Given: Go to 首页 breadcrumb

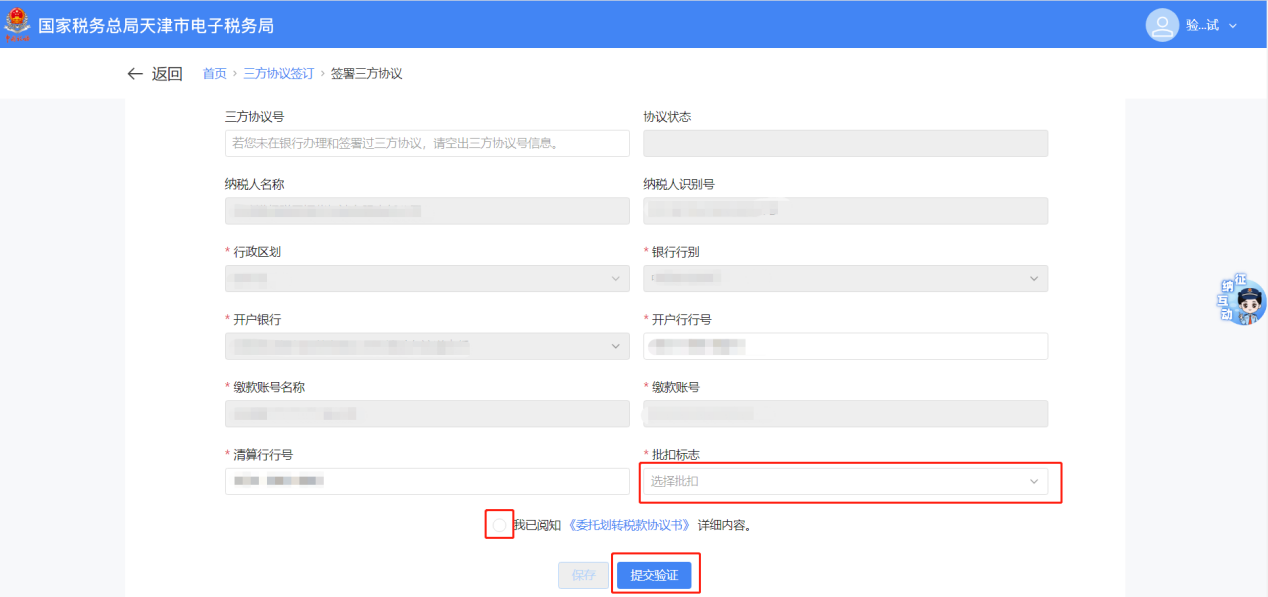Looking at the screenshot, I should pyautogui.click(x=214, y=74).
